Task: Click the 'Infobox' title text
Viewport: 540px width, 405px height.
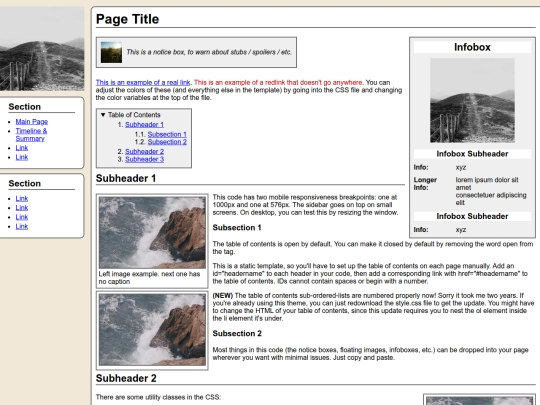Action: click(x=472, y=47)
